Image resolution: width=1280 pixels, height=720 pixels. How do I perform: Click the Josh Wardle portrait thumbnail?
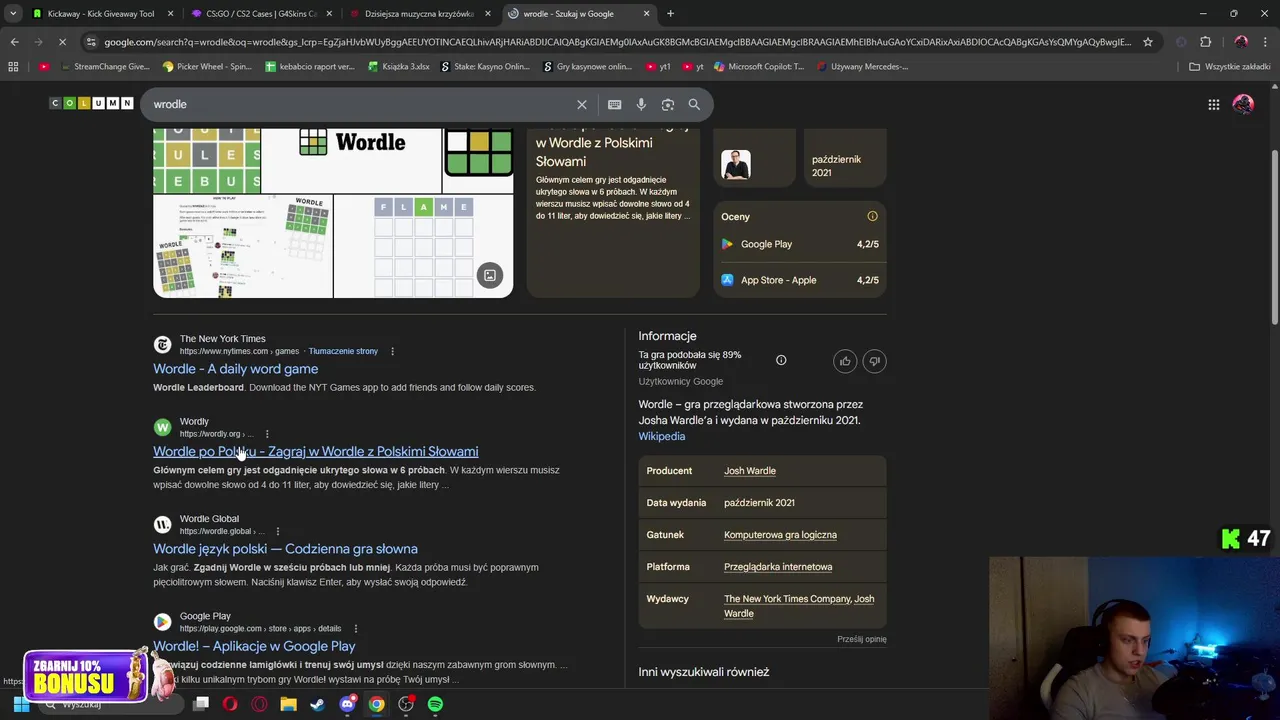coord(736,164)
